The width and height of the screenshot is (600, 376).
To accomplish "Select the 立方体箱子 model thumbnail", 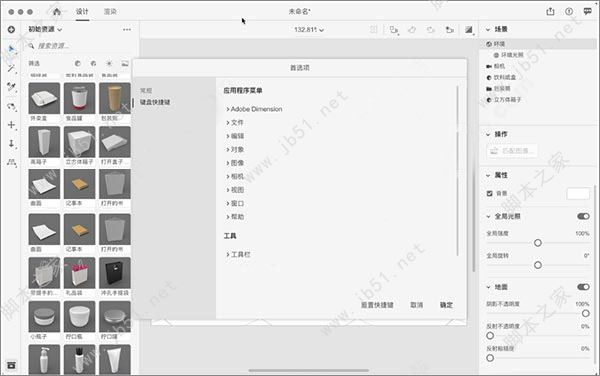I will tap(80, 142).
